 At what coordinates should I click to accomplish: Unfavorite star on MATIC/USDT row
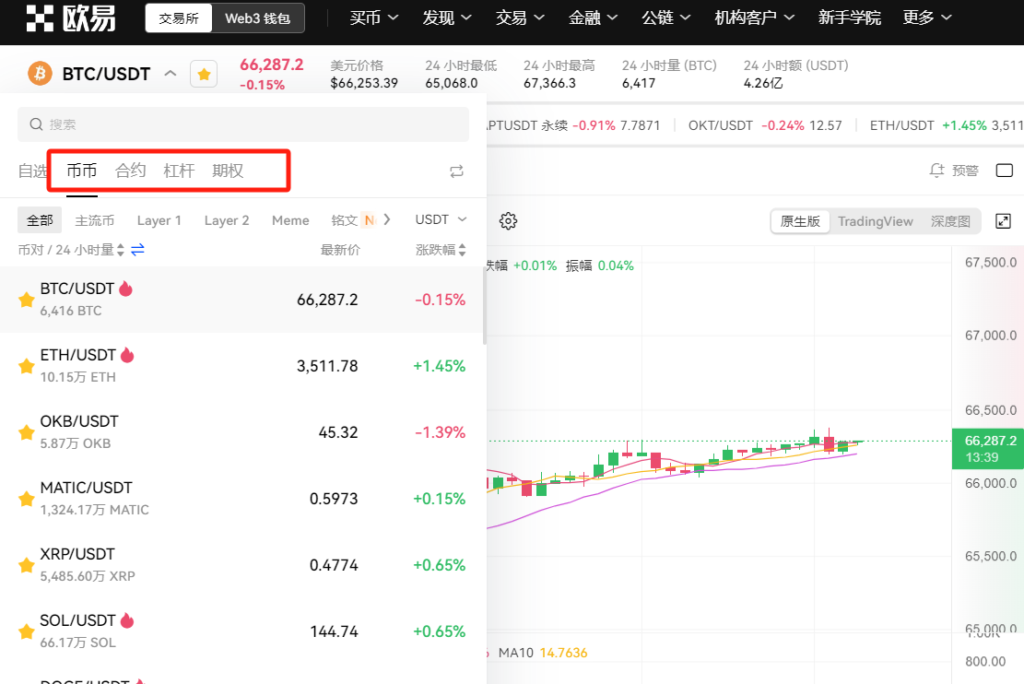click(x=26, y=499)
